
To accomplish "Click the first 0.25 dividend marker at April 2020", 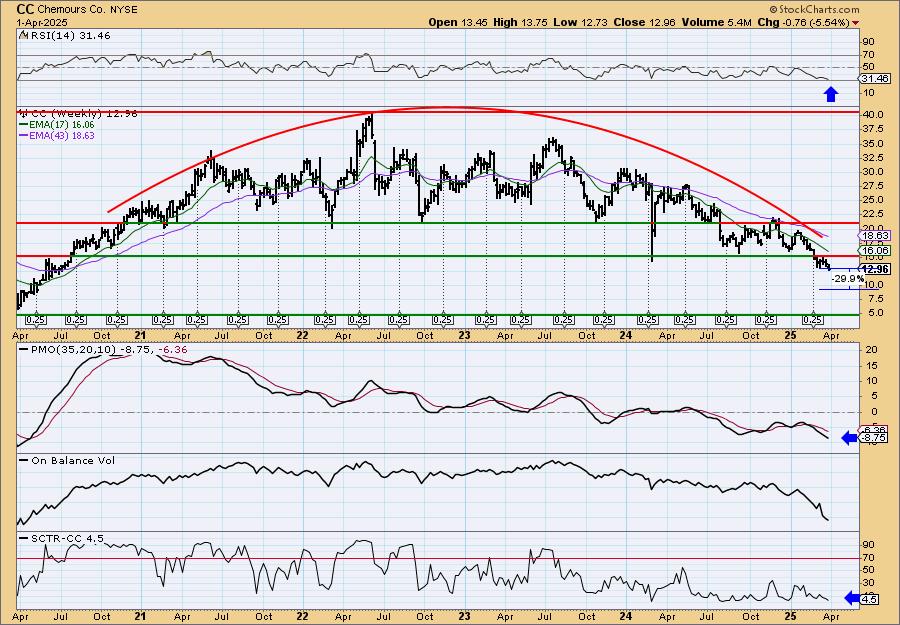I will tap(36, 320).
